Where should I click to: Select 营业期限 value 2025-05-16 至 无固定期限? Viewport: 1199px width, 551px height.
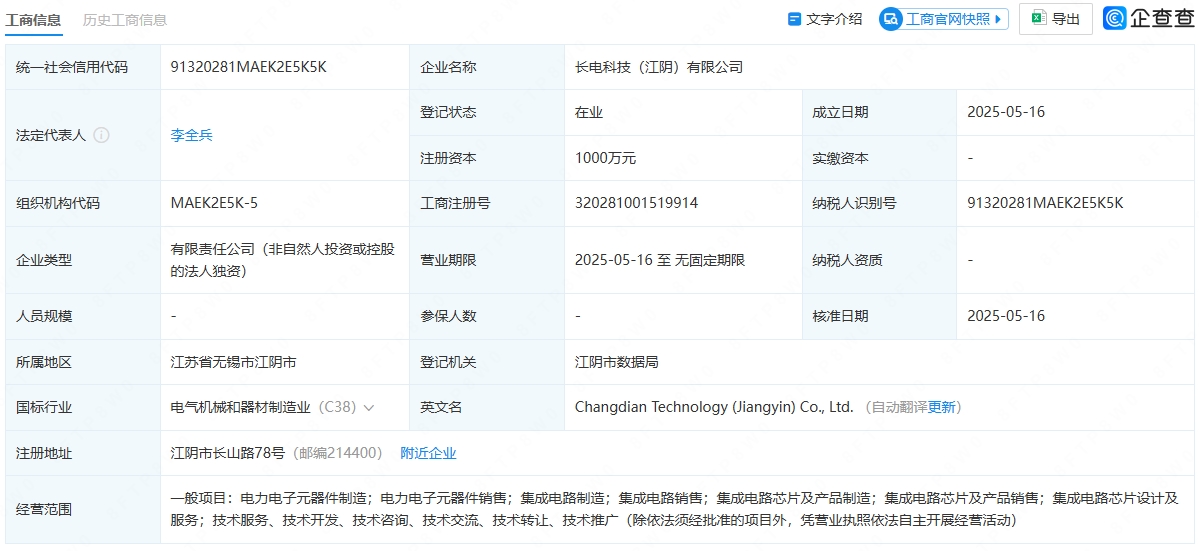tap(660, 260)
